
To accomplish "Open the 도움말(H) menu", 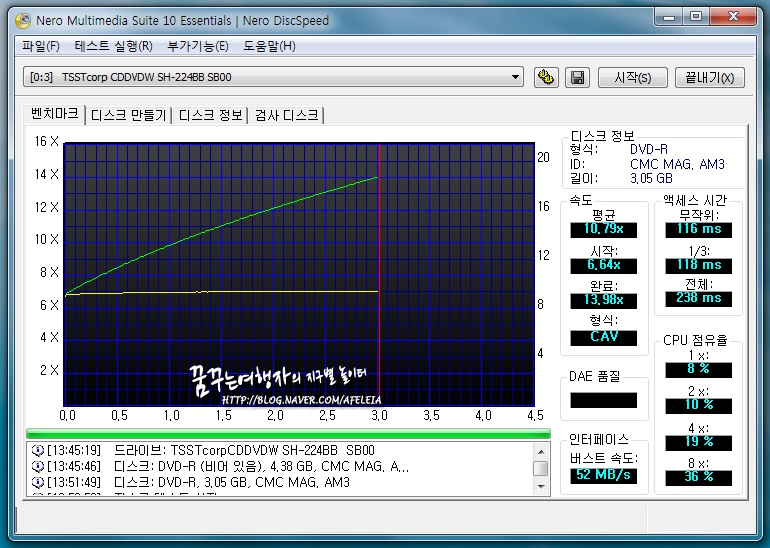I will click(269, 46).
